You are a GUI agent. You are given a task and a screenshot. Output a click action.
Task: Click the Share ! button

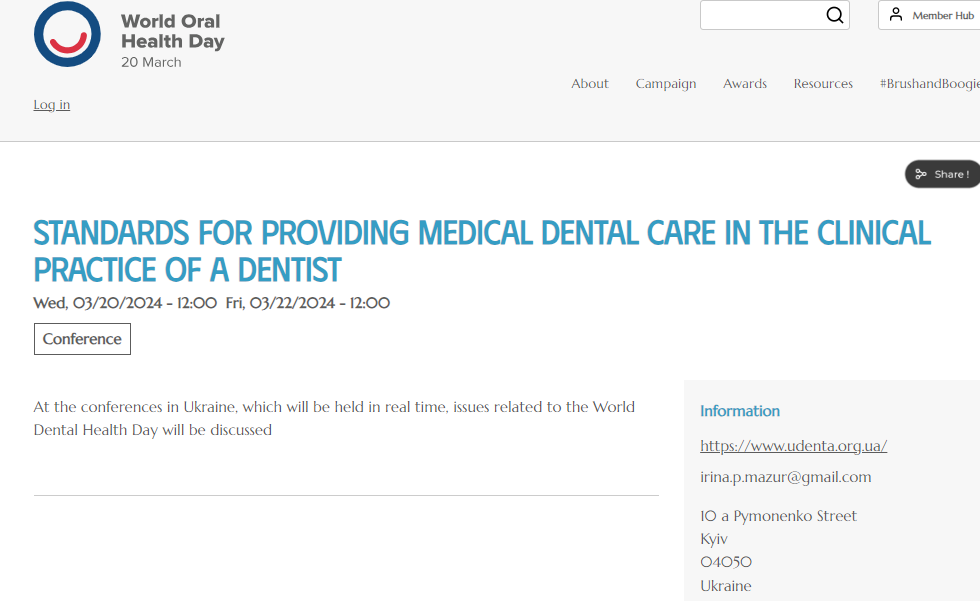(x=942, y=174)
